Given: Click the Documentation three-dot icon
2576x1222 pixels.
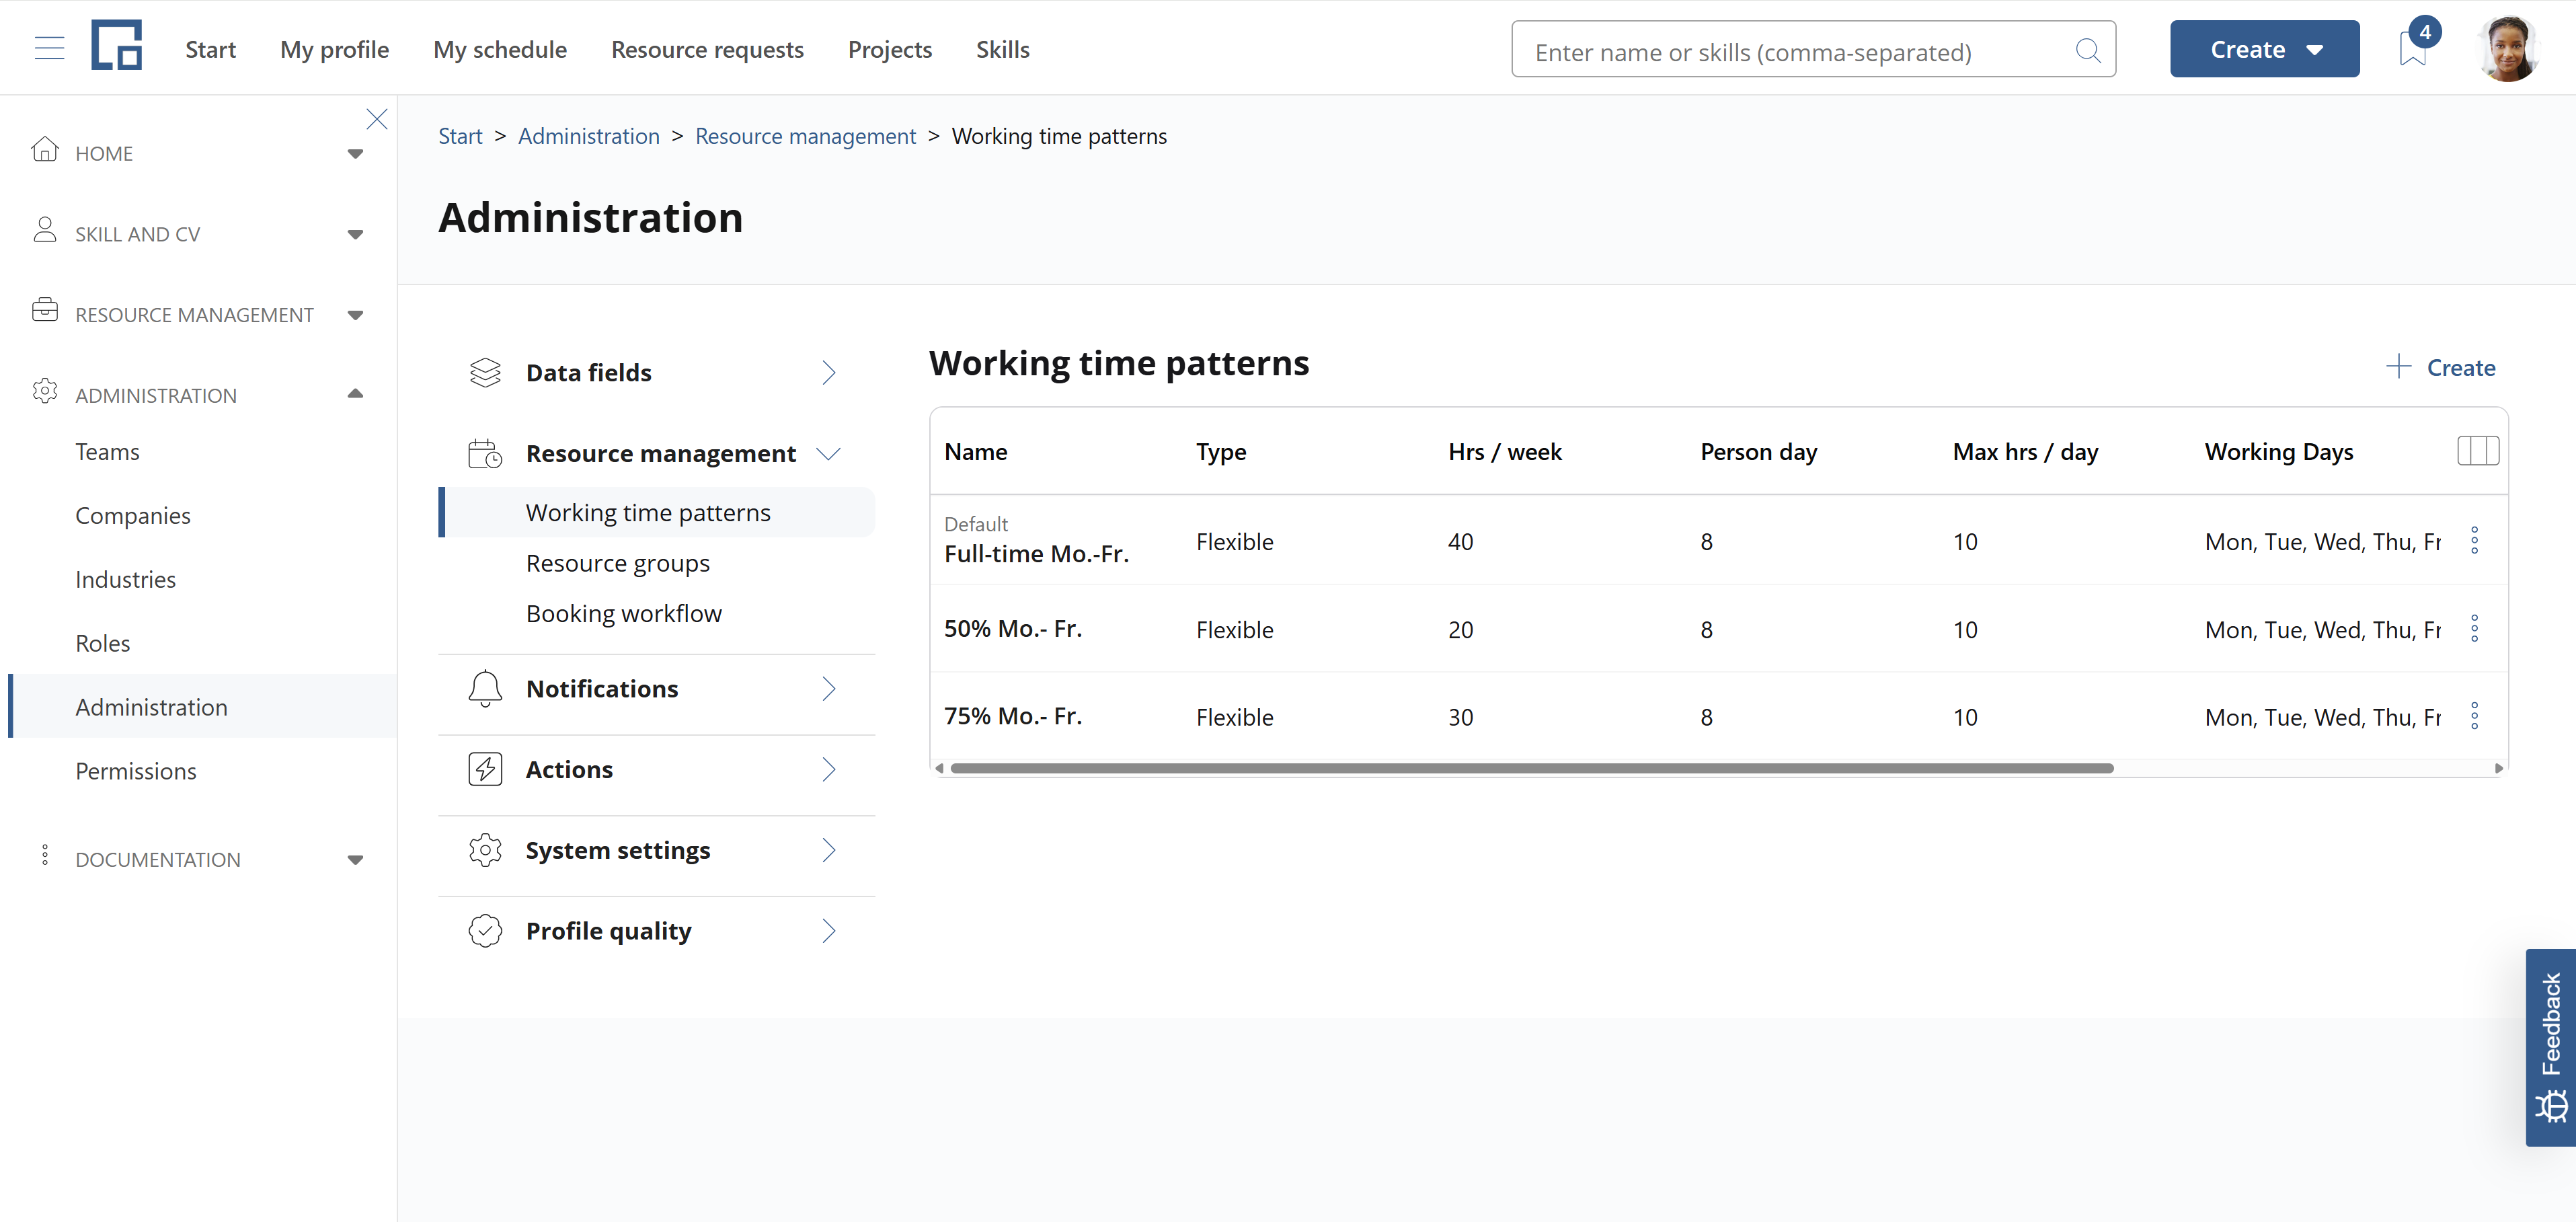Looking at the screenshot, I should click(x=45, y=855).
